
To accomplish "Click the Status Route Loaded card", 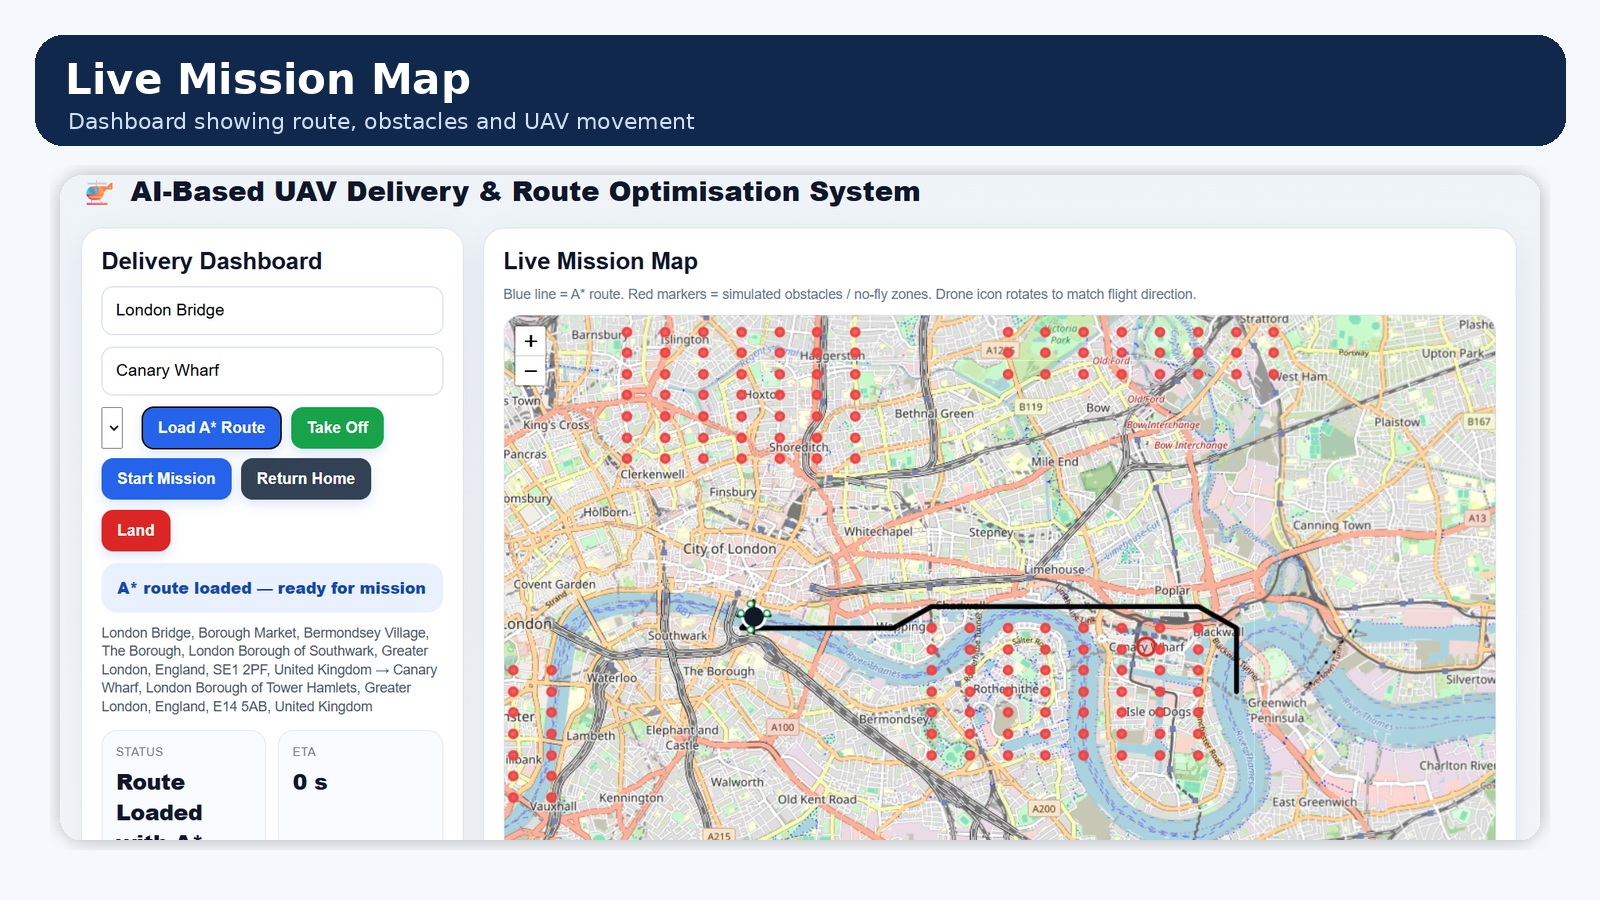I will click(184, 785).
